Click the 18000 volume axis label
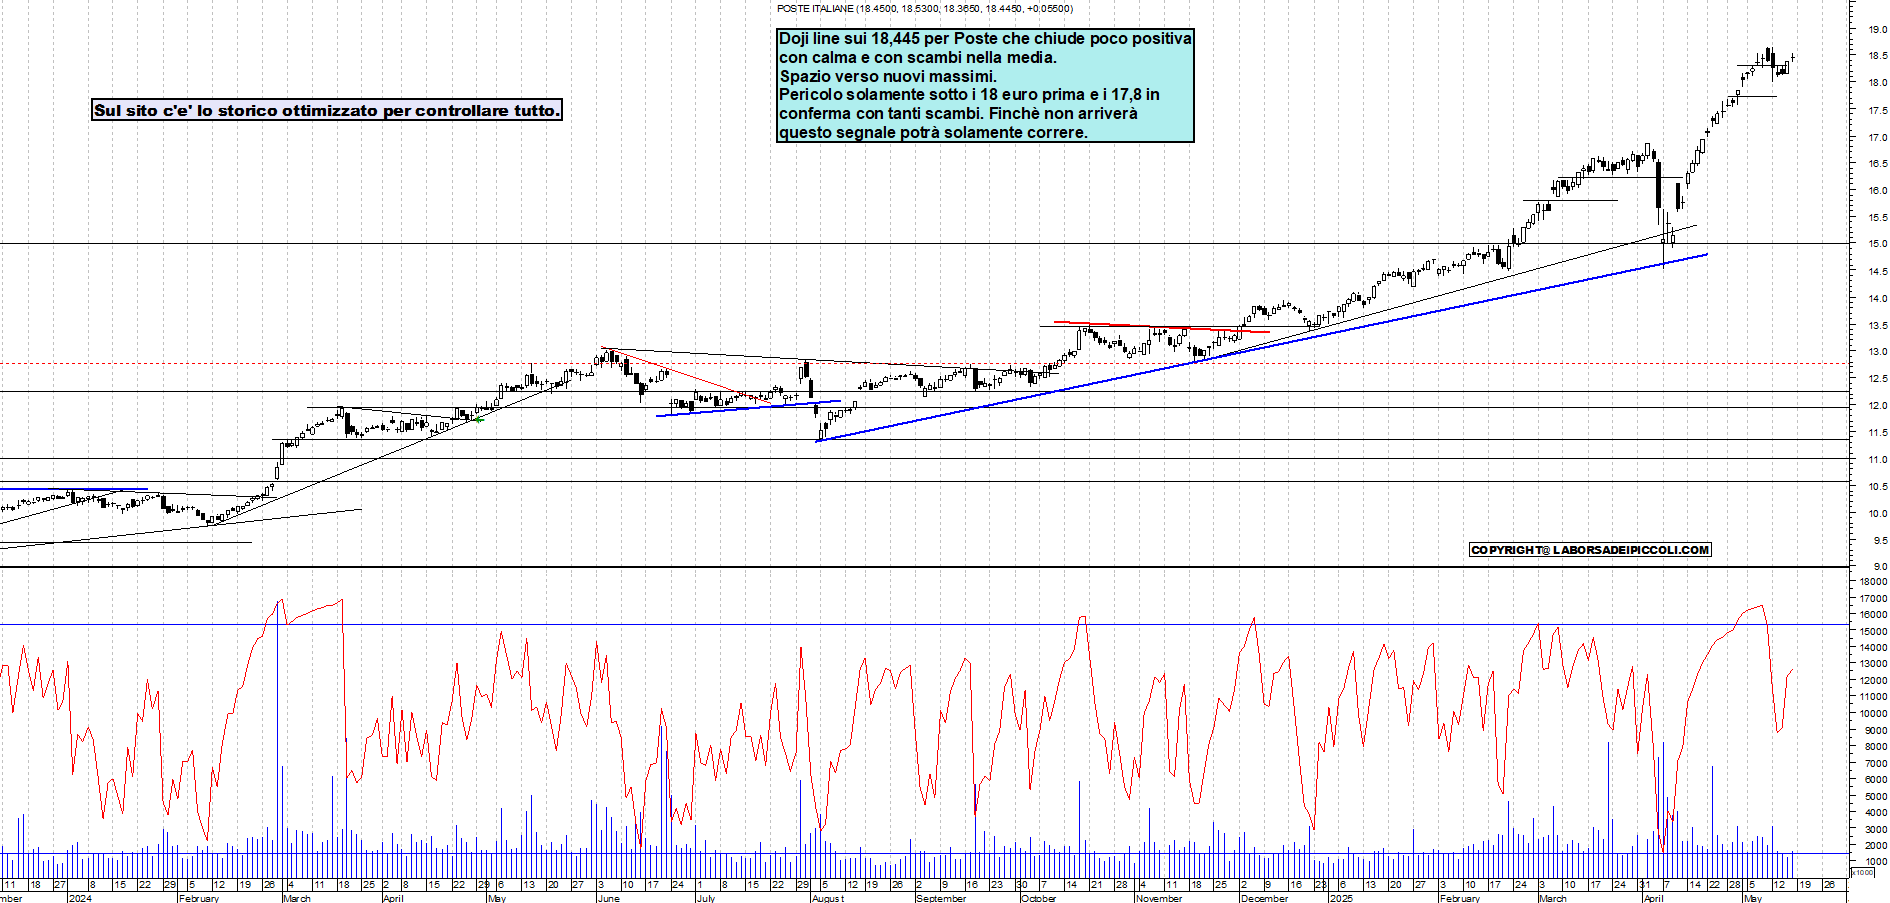The height and width of the screenshot is (903, 1890). pos(1872,582)
